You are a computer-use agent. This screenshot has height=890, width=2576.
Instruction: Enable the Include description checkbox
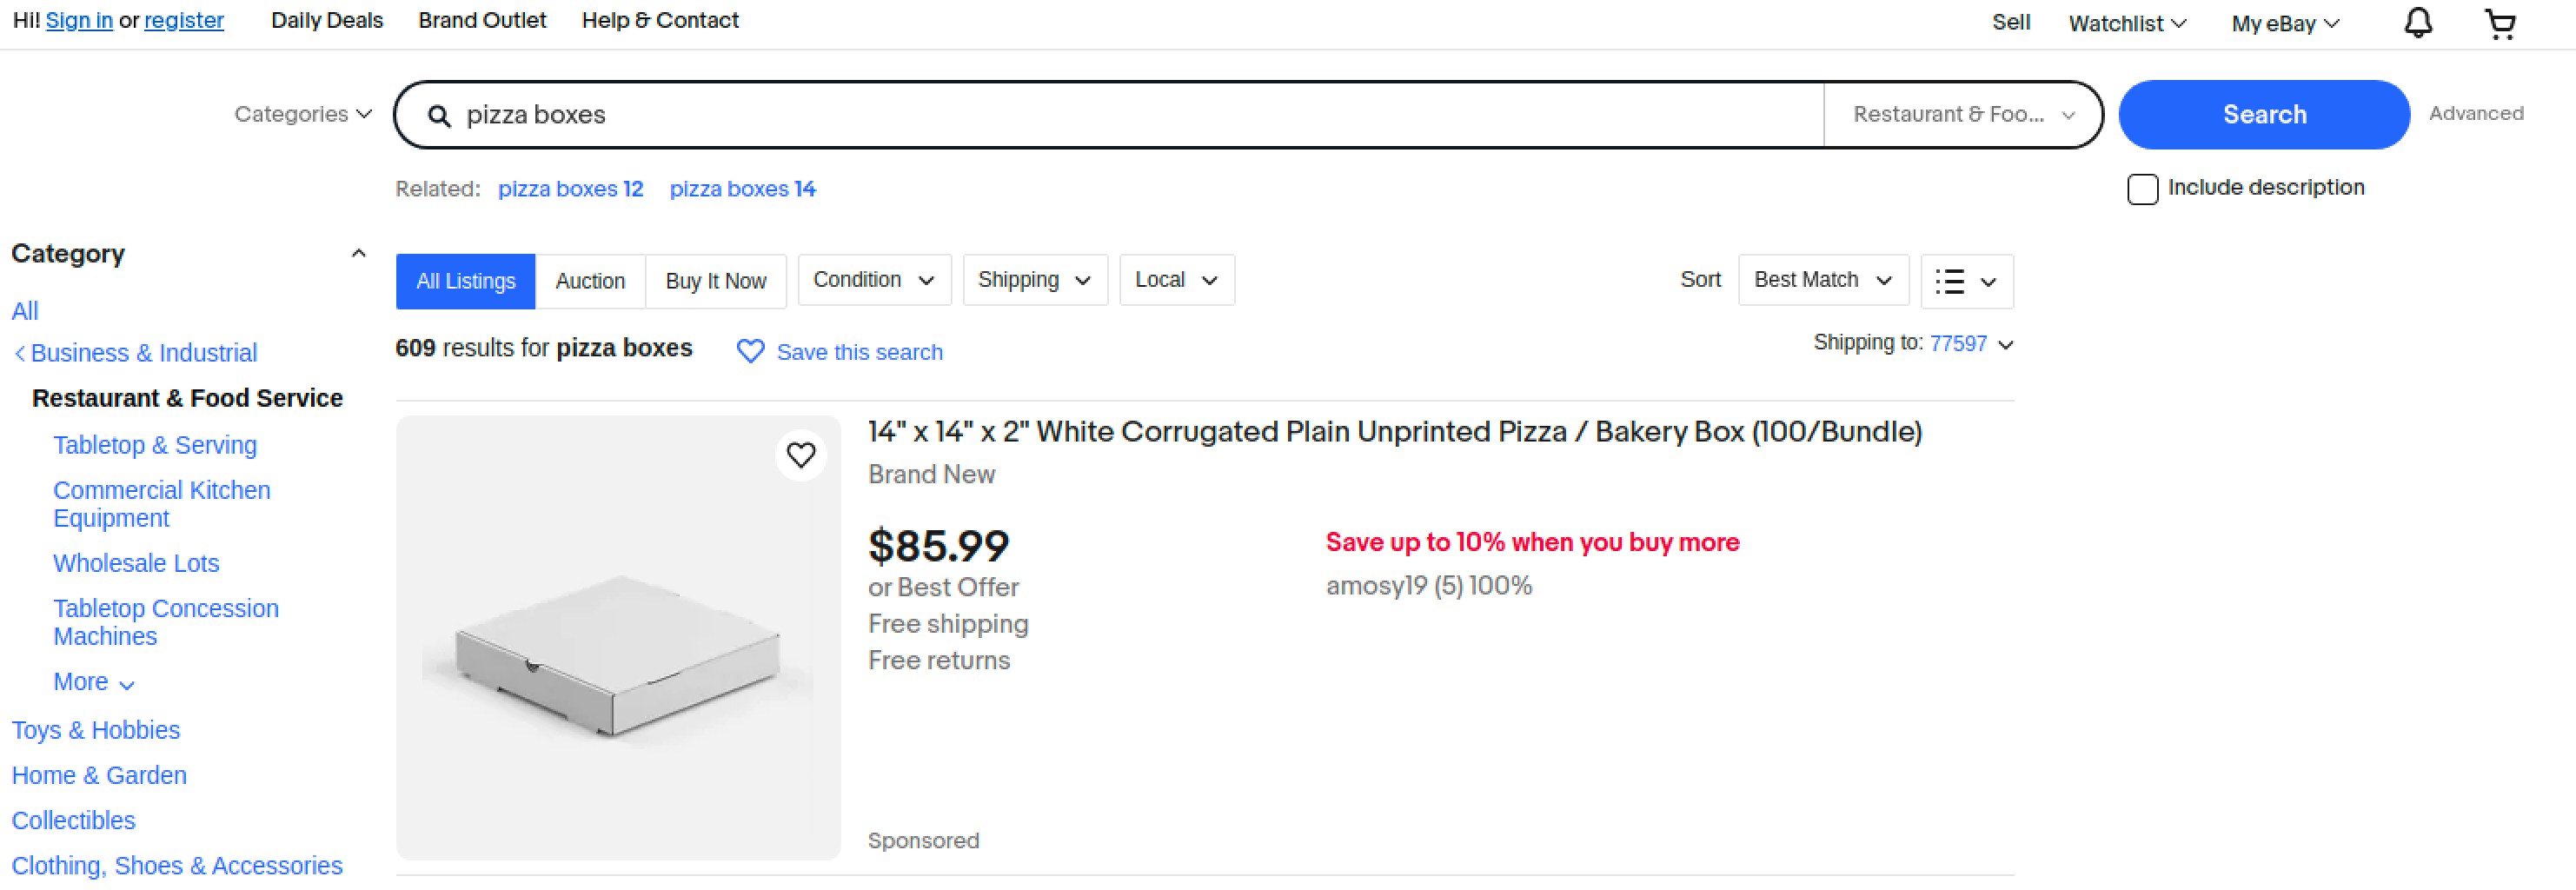click(2142, 189)
